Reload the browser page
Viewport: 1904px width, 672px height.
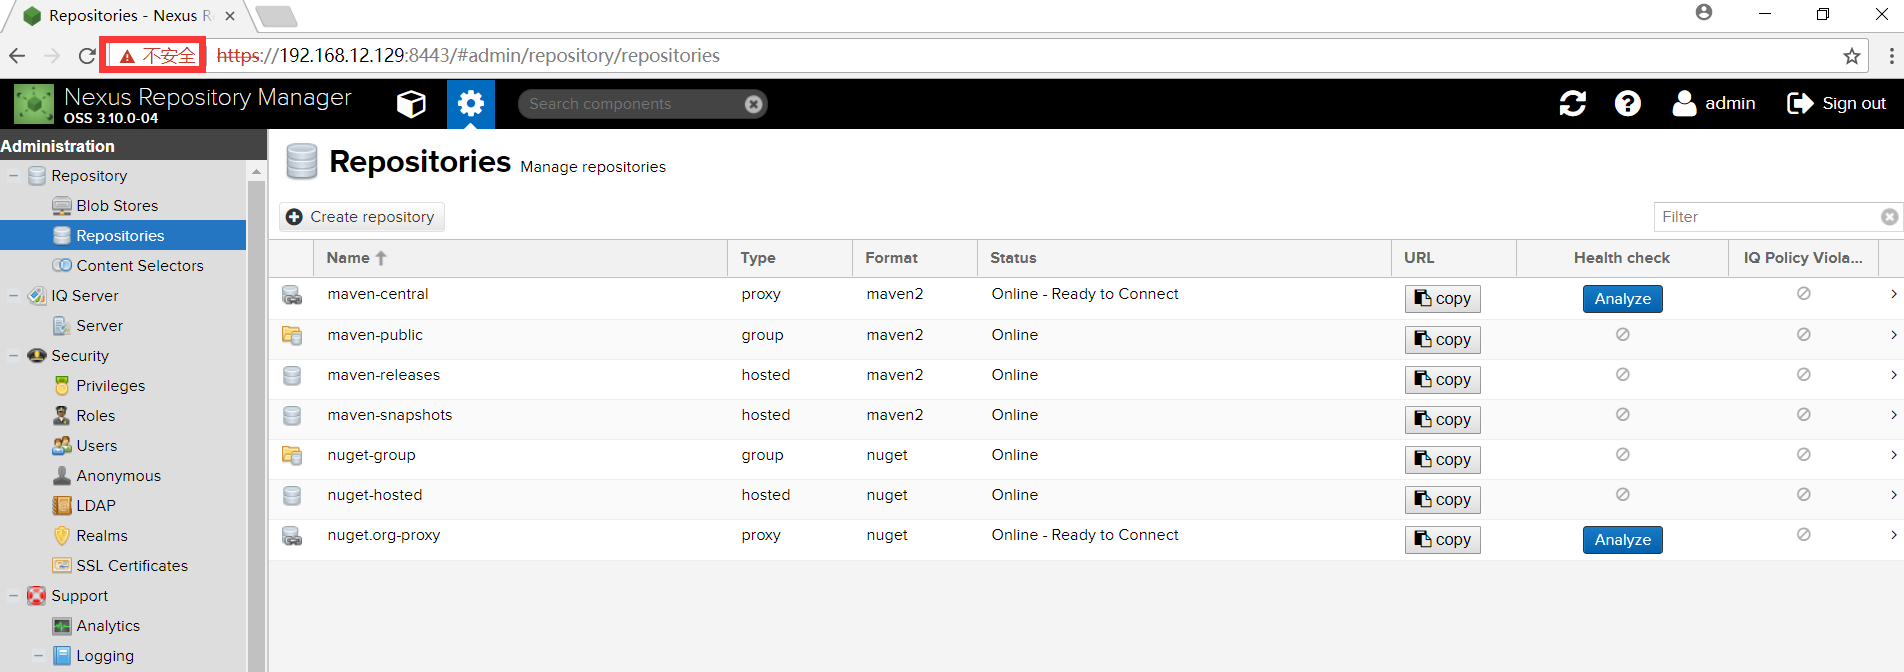coord(87,56)
